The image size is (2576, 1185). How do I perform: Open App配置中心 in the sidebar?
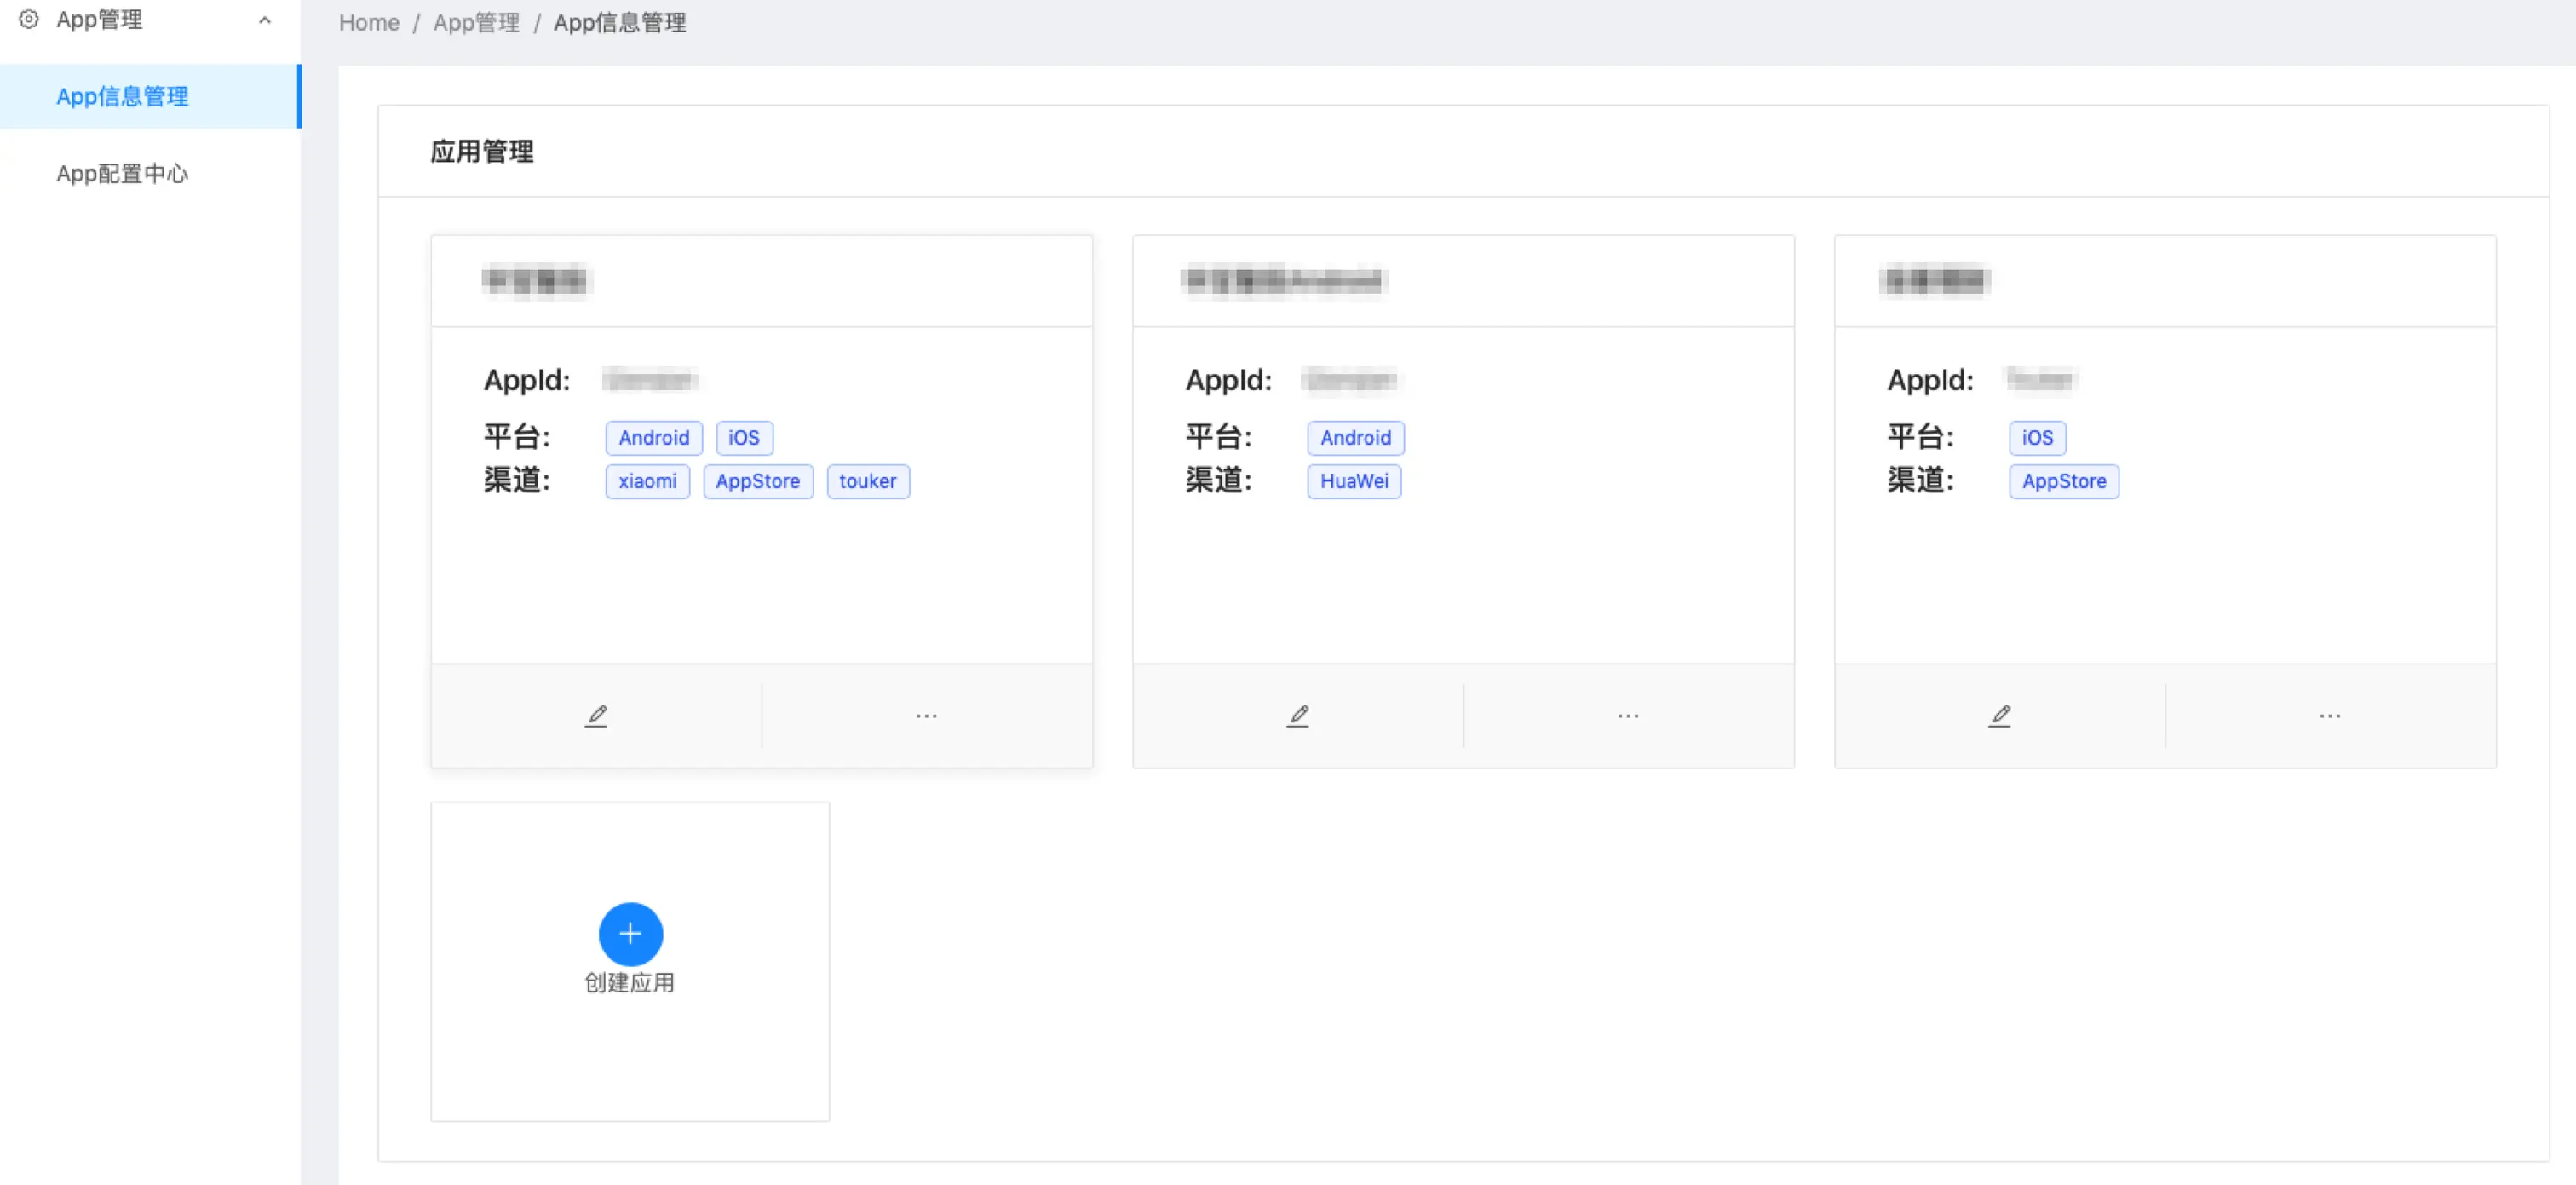pos(122,174)
